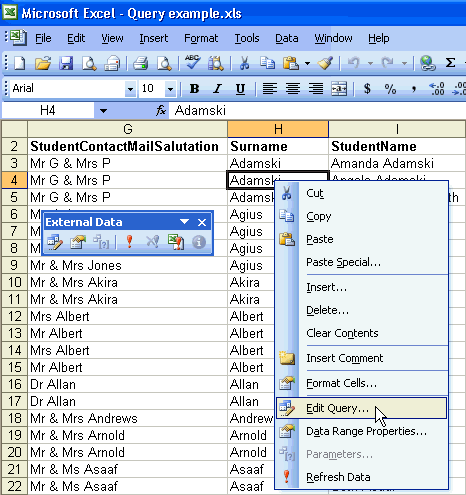This screenshot has width=466, height=495.
Task: Create a new workbook from the toolbar
Action: coord(19,63)
